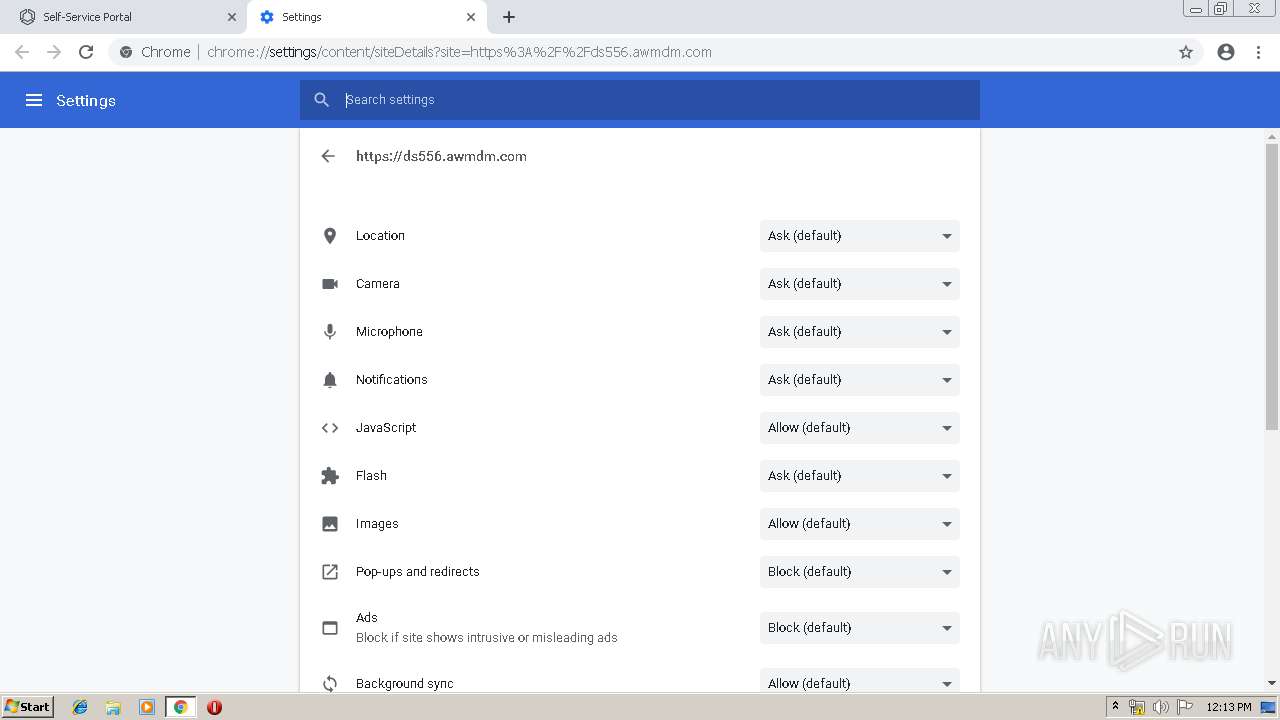Open the Microphone permission dropdown
This screenshot has height=720, width=1280.
coord(860,332)
